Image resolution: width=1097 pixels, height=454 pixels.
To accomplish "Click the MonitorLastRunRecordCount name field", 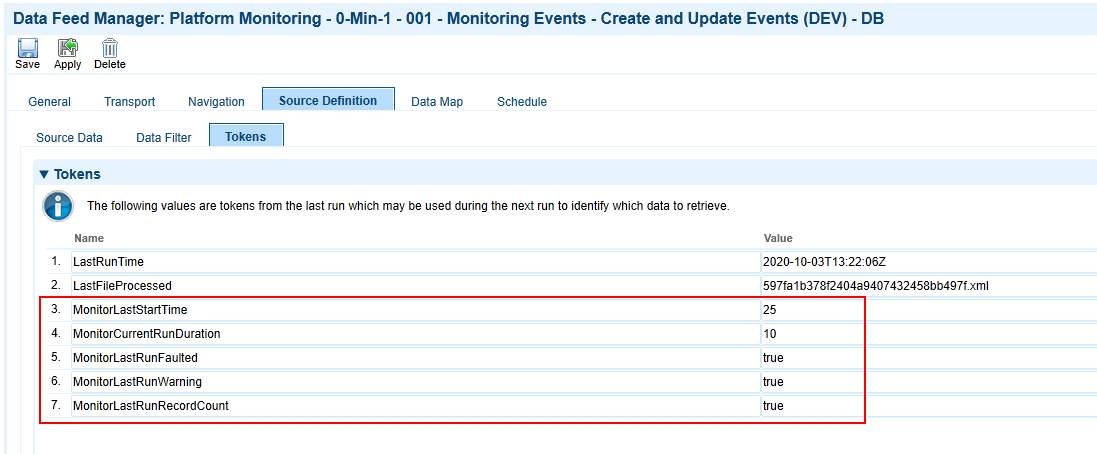I will 416,406.
